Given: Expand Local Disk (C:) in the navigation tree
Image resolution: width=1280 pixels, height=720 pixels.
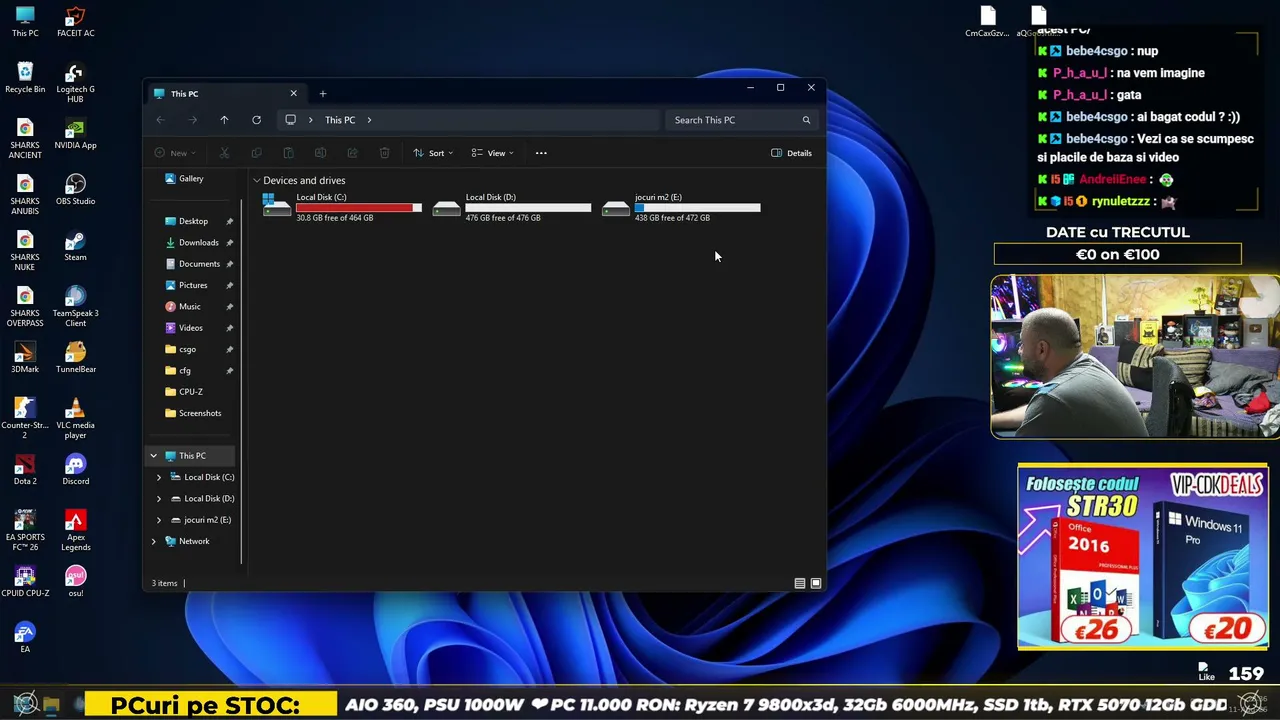Looking at the screenshot, I should tap(159, 477).
